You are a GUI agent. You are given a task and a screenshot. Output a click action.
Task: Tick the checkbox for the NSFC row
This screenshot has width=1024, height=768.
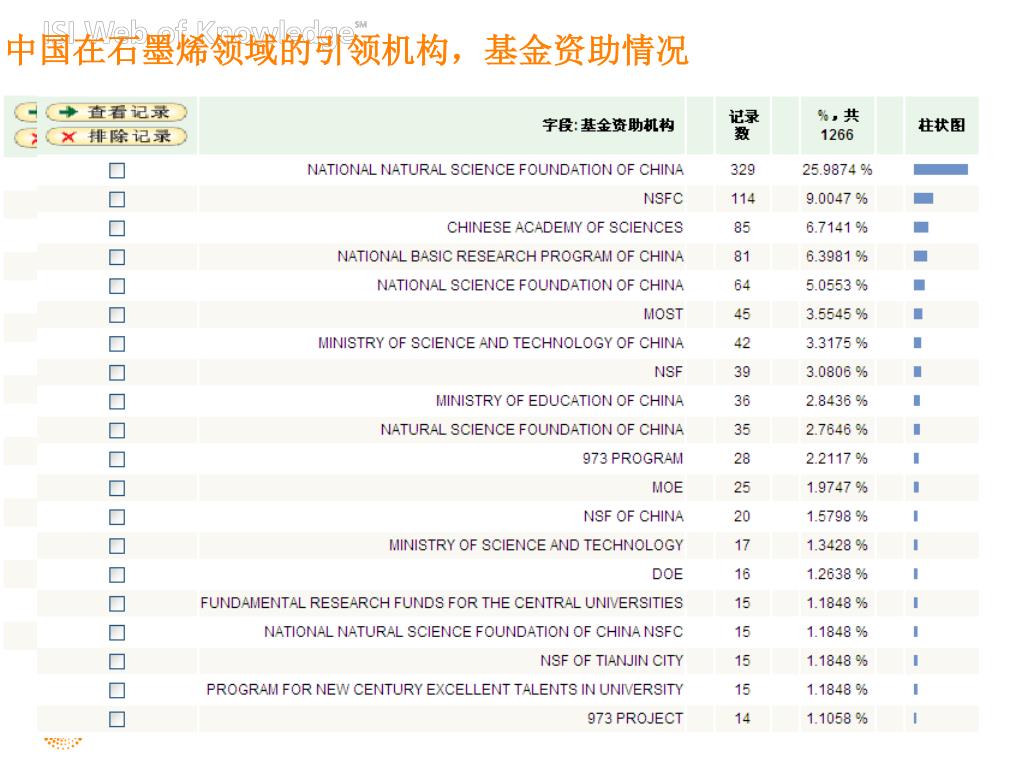(117, 199)
